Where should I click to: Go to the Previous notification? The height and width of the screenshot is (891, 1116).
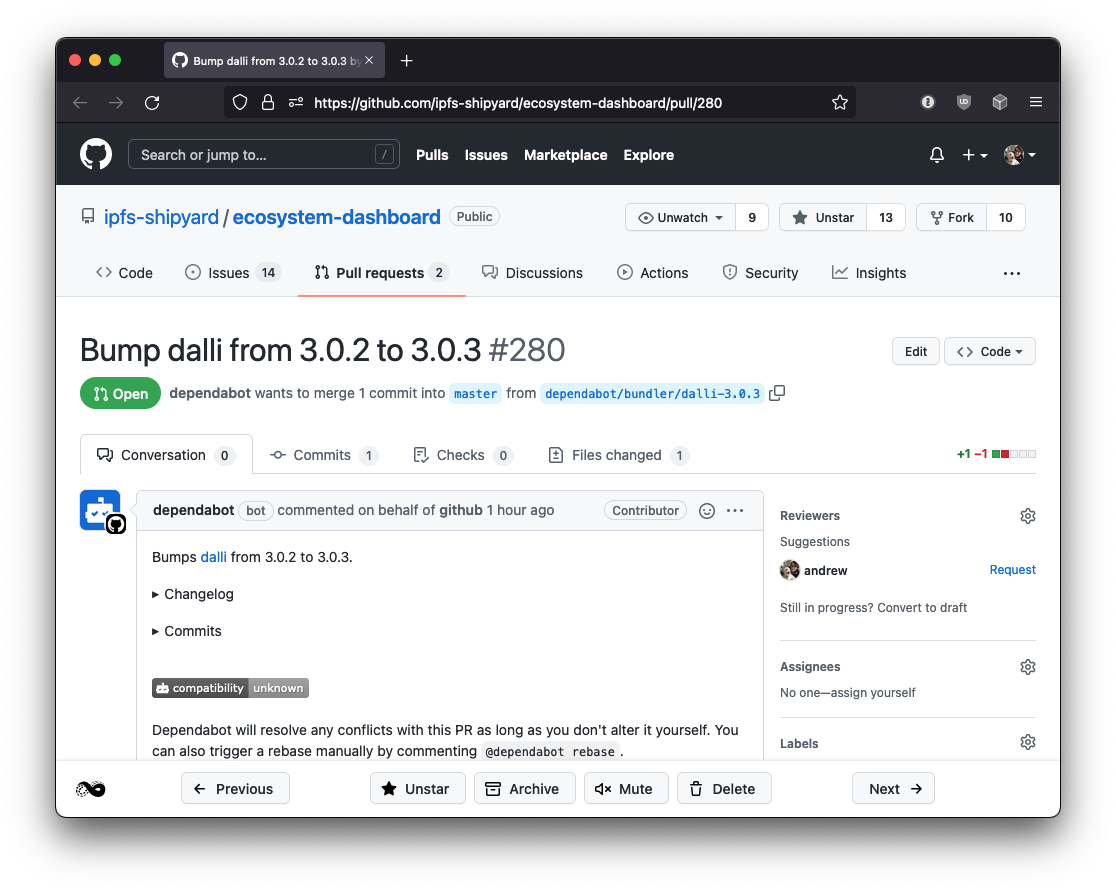[235, 789]
